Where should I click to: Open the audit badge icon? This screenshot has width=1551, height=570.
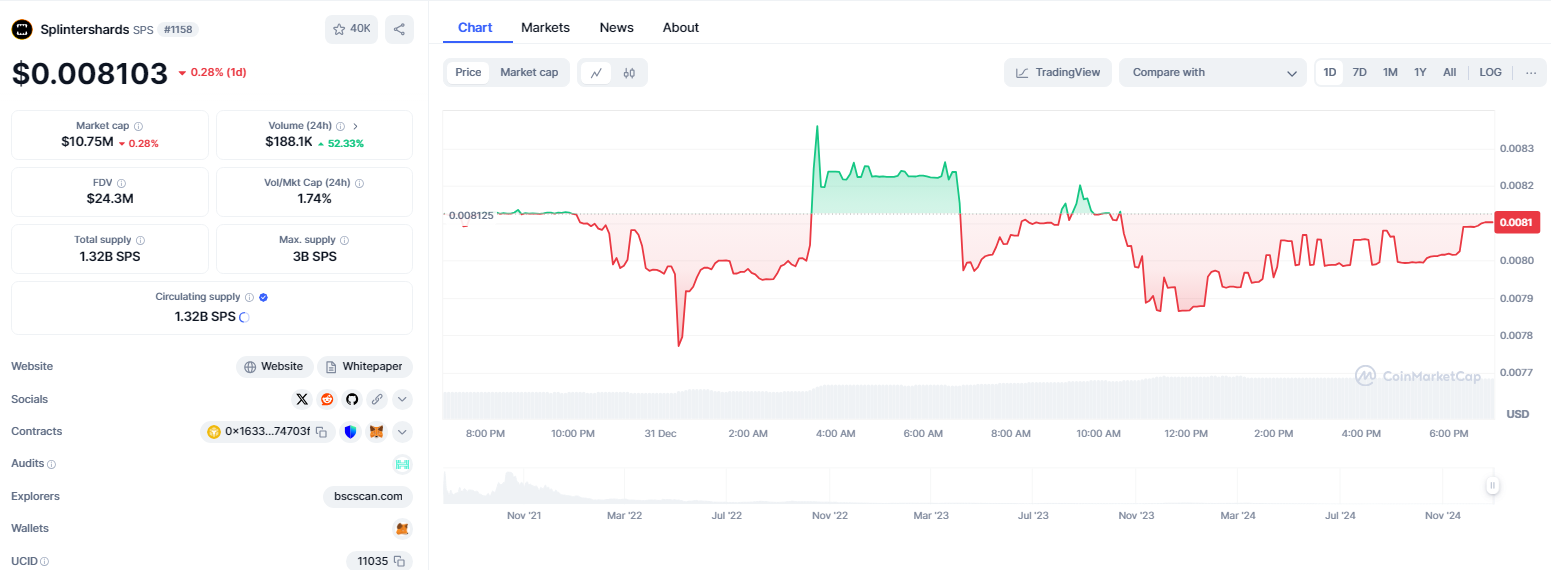(x=402, y=464)
